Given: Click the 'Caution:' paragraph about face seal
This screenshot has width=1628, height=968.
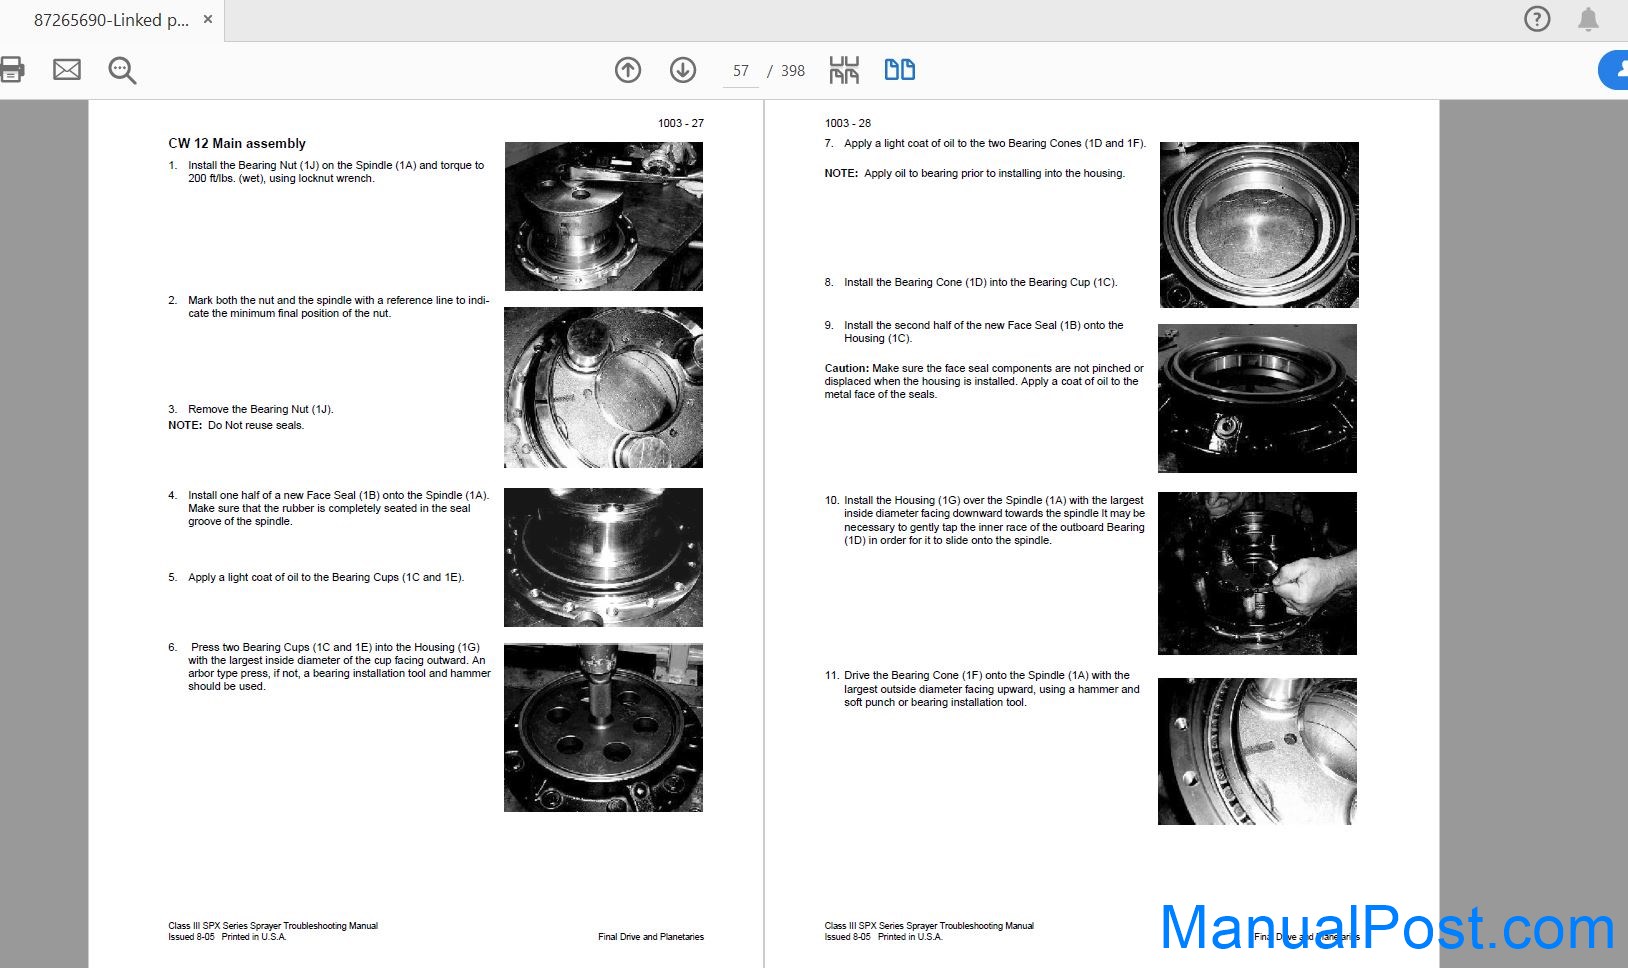Looking at the screenshot, I should click(984, 381).
